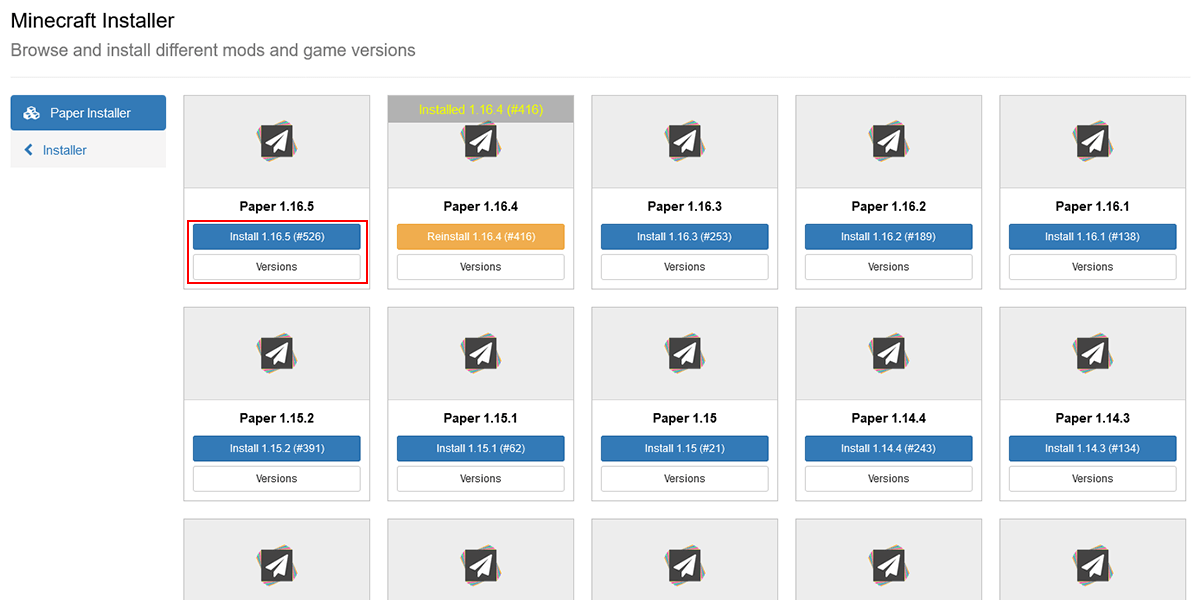This screenshot has width=1200, height=600.
Task: Click the 'Paper 1.15' card title
Action: (x=685, y=419)
